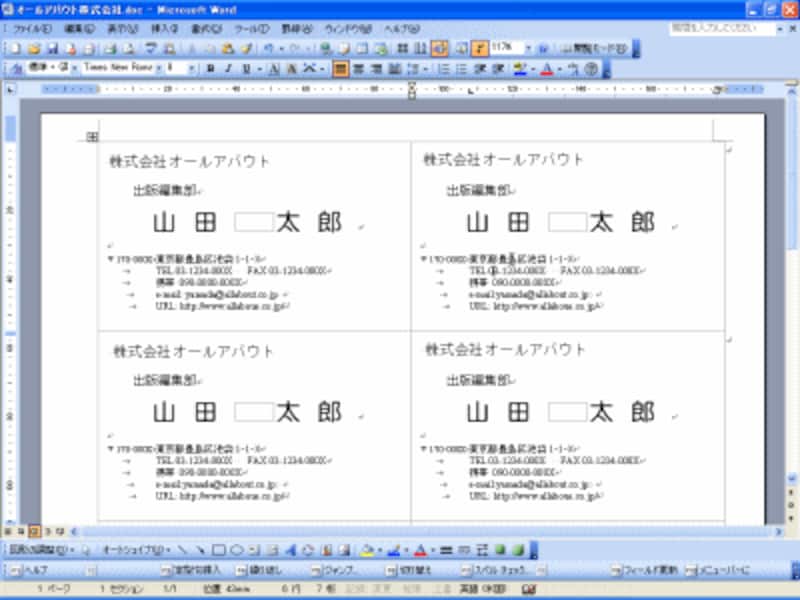Select the Rectangle drawing tool
The height and width of the screenshot is (600, 800).
click(218, 550)
